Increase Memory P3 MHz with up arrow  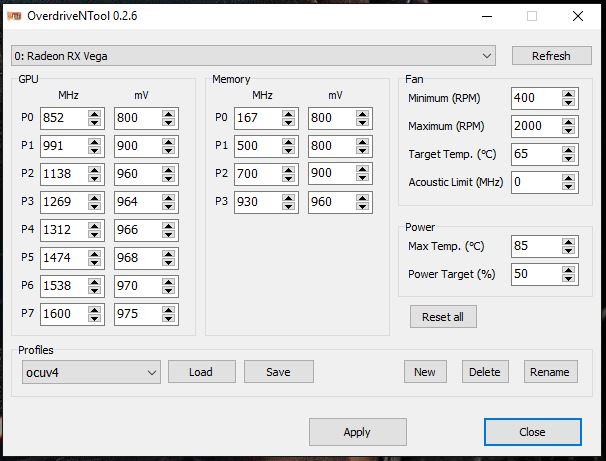288,198
